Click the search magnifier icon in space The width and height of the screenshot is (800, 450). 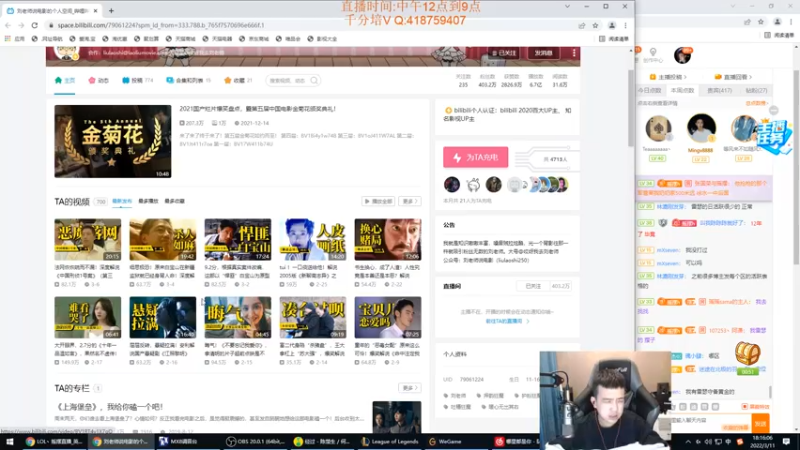click(x=314, y=81)
